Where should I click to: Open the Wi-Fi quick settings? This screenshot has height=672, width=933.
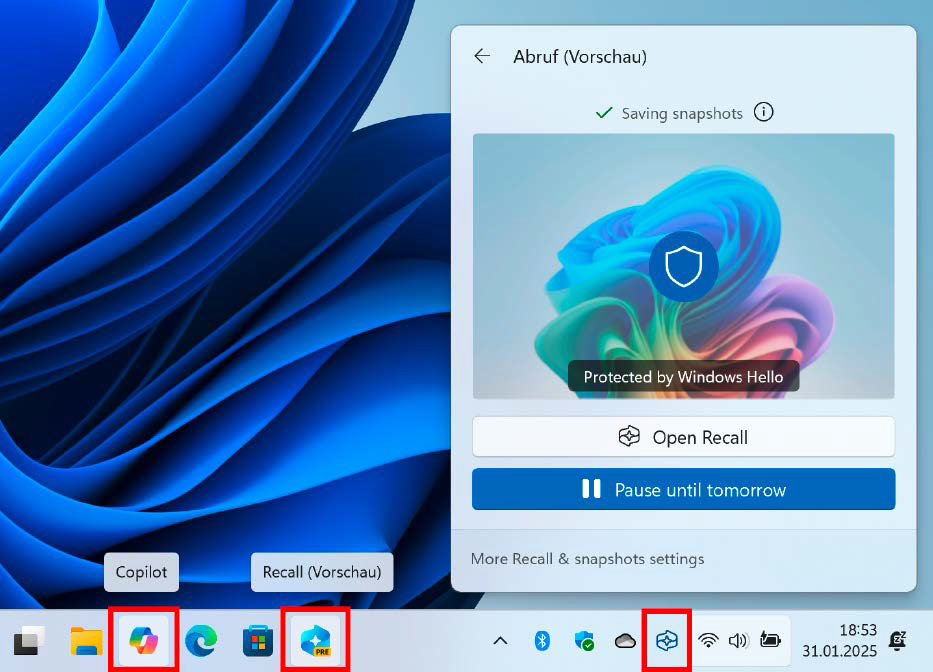(x=709, y=640)
